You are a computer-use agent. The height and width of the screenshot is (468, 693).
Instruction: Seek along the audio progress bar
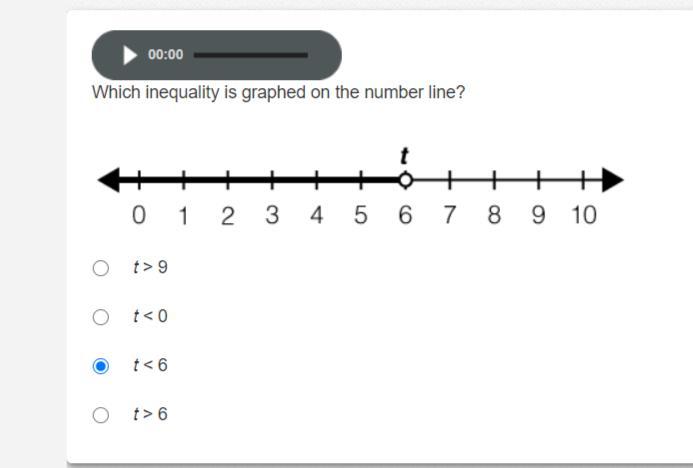point(251,55)
